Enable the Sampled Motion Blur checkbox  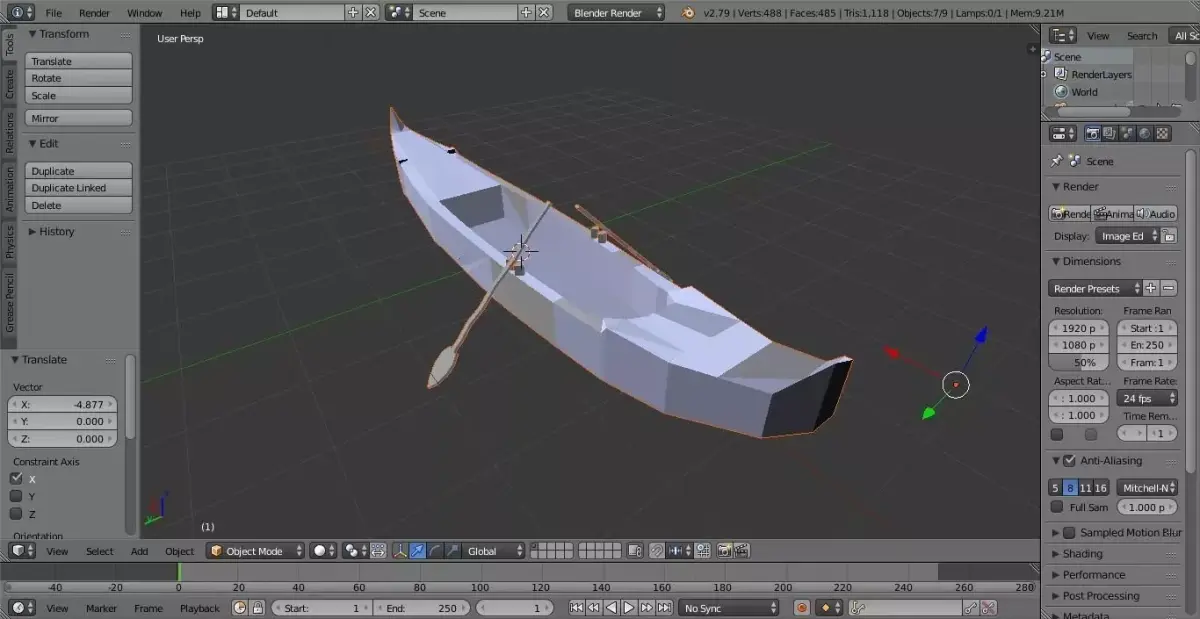pyautogui.click(x=1069, y=533)
